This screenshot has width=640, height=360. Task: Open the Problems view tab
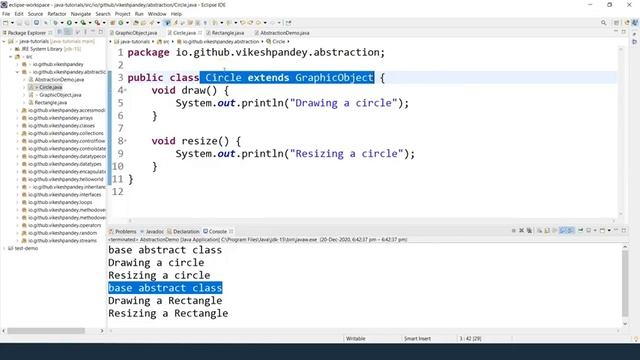[122, 231]
